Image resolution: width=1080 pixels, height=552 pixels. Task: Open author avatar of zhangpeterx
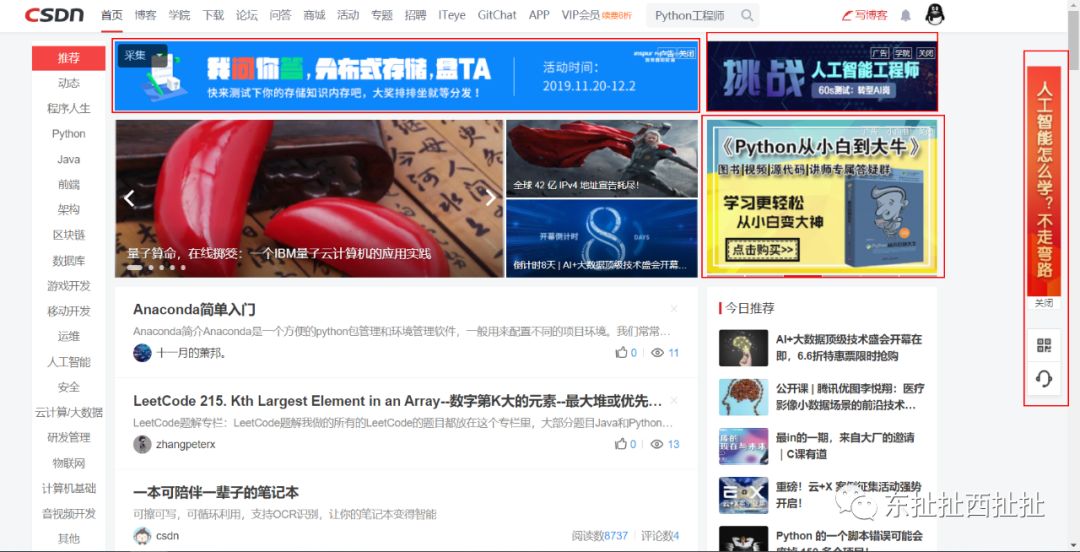(142, 444)
